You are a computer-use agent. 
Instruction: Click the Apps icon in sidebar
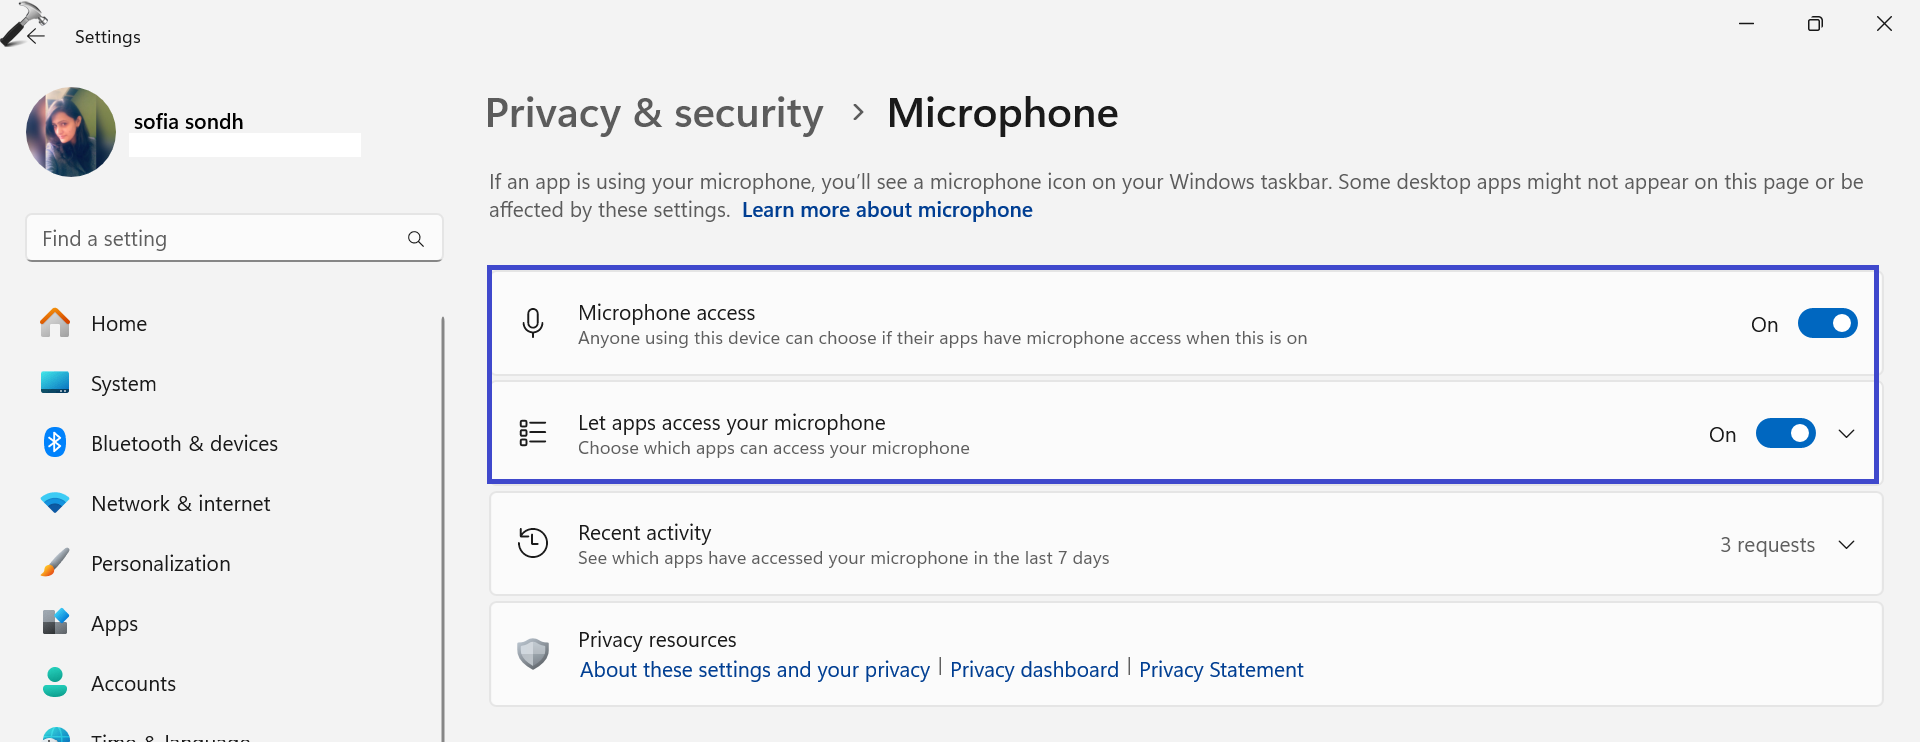pyautogui.click(x=55, y=622)
